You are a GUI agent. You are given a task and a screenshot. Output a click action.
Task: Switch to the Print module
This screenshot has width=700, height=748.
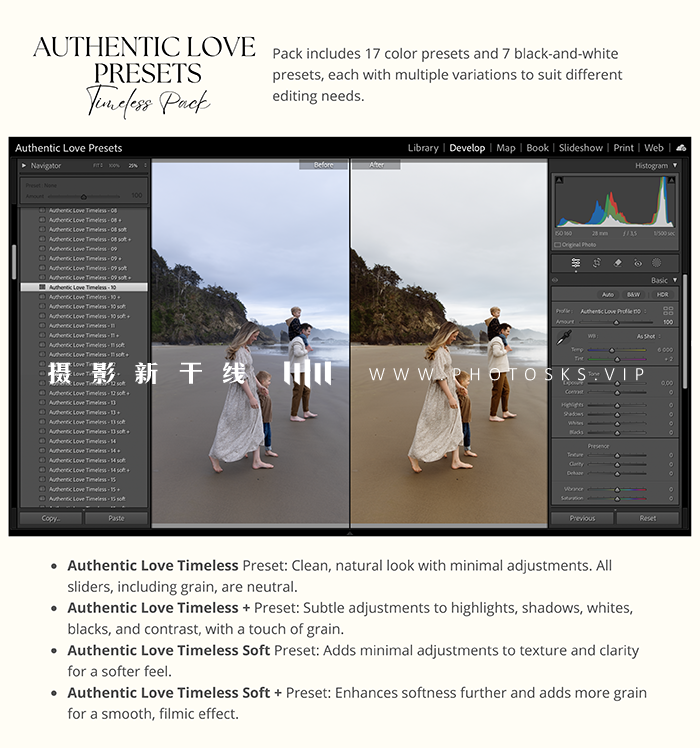623,148
